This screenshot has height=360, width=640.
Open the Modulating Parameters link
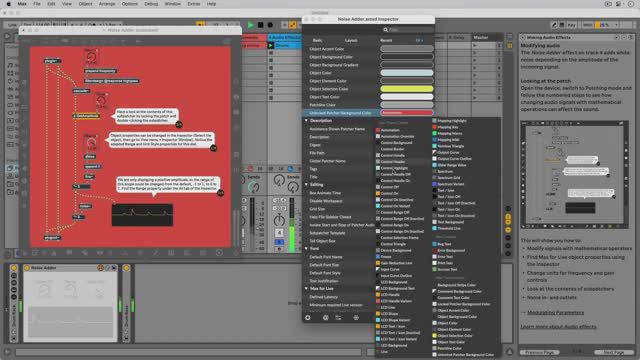coord(556,313)
